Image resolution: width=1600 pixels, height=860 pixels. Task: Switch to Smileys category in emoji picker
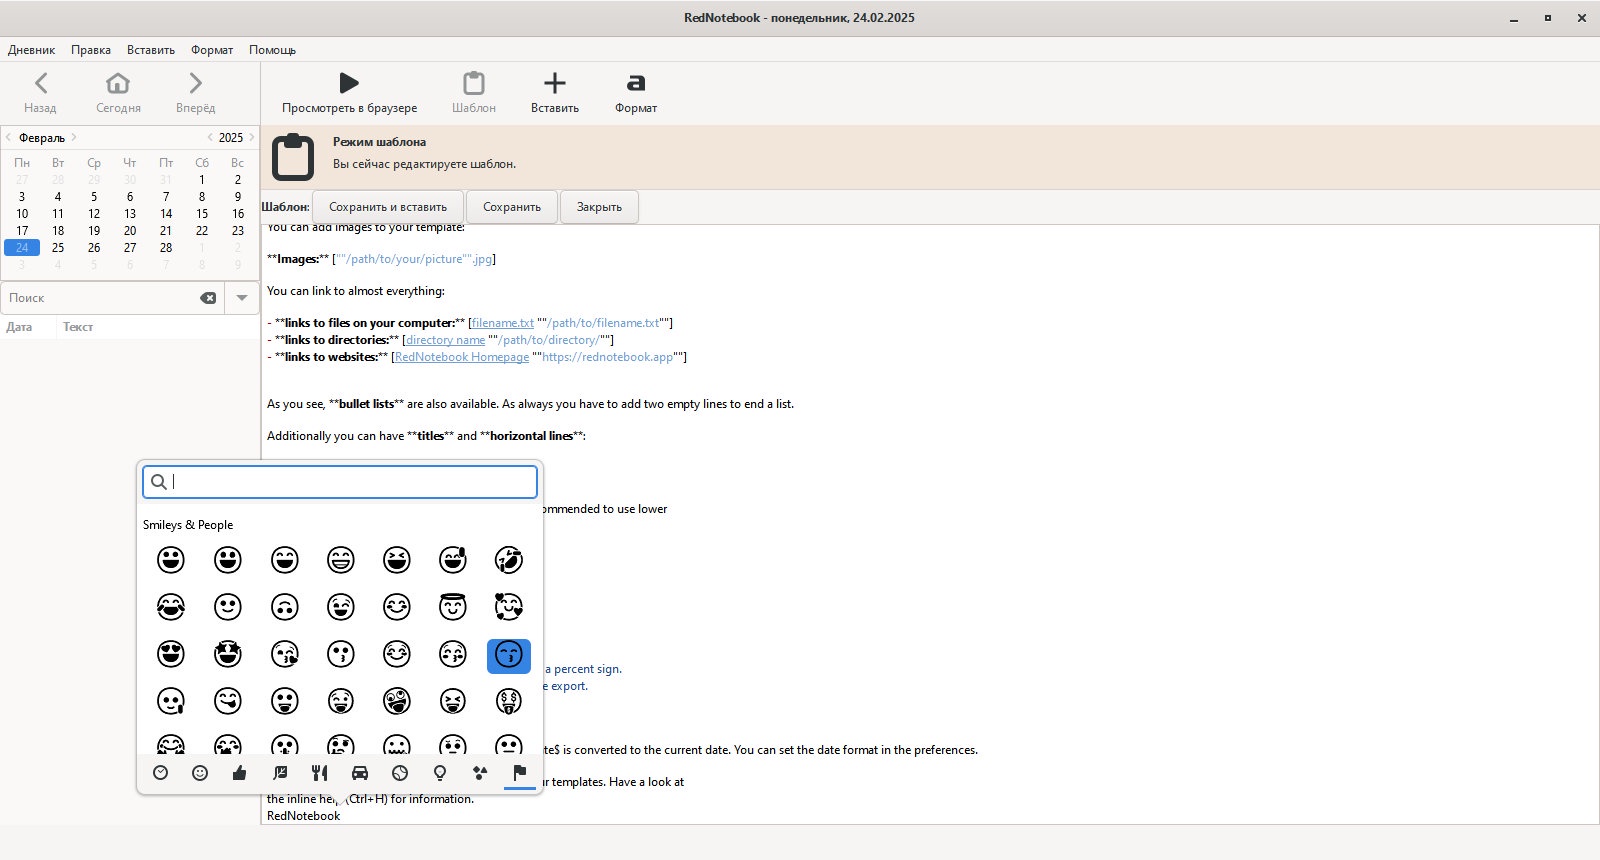[200, 773]
